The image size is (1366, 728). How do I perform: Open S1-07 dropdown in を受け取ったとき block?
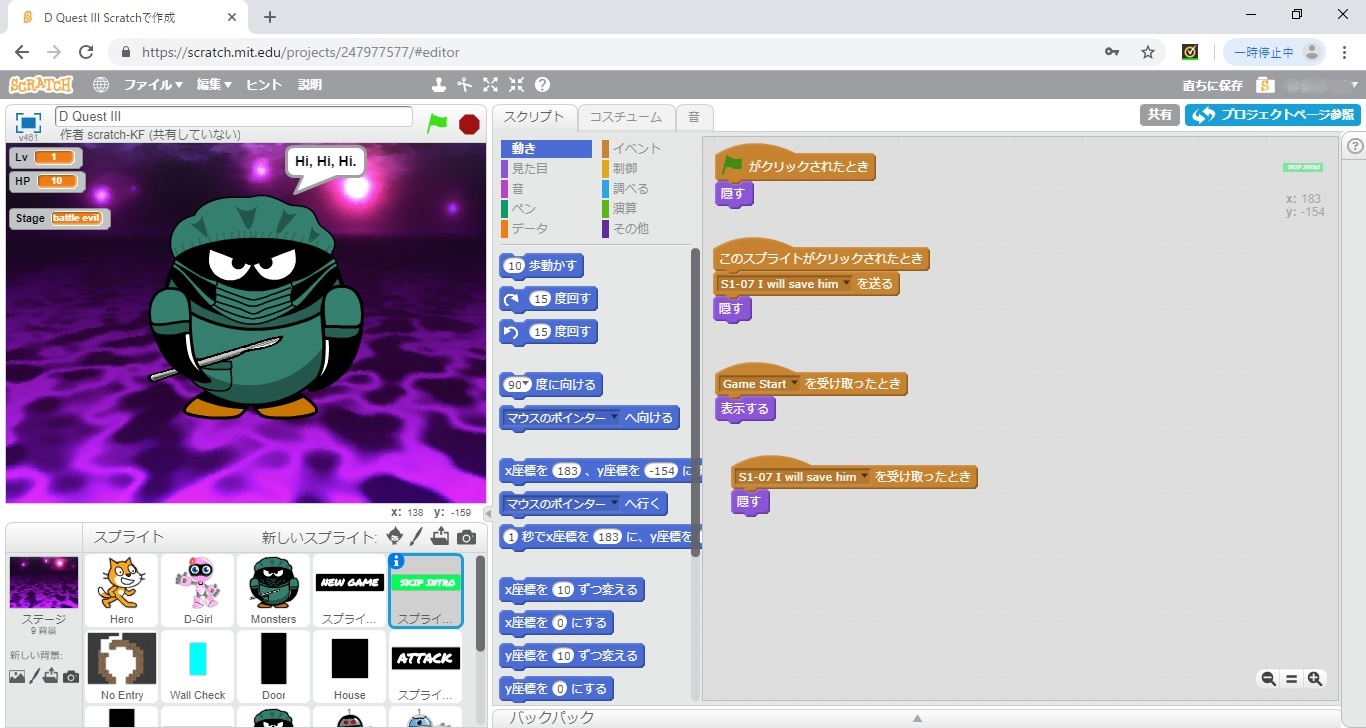[865, 477]
